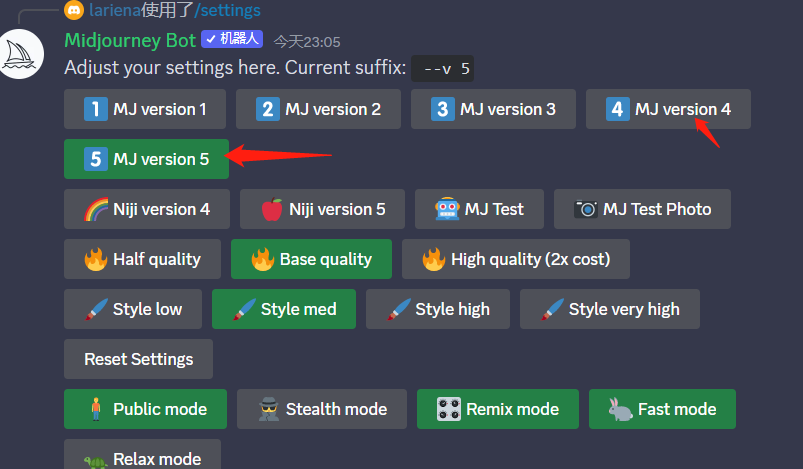Image resolution: width=803 pixels, height=469 pixels.
Task: Enable MJ Test with robot icon
Action: (x=479, y=209)
